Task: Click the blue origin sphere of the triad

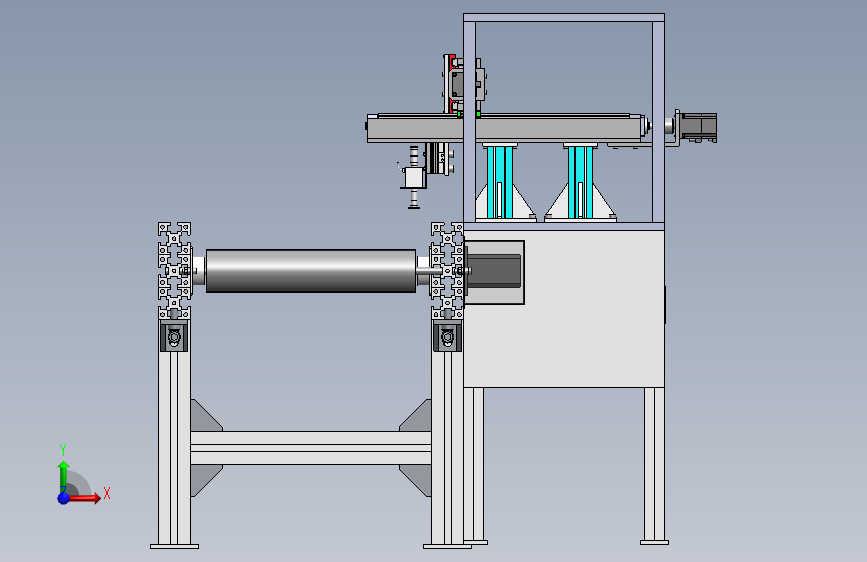Action: point(64,498)
